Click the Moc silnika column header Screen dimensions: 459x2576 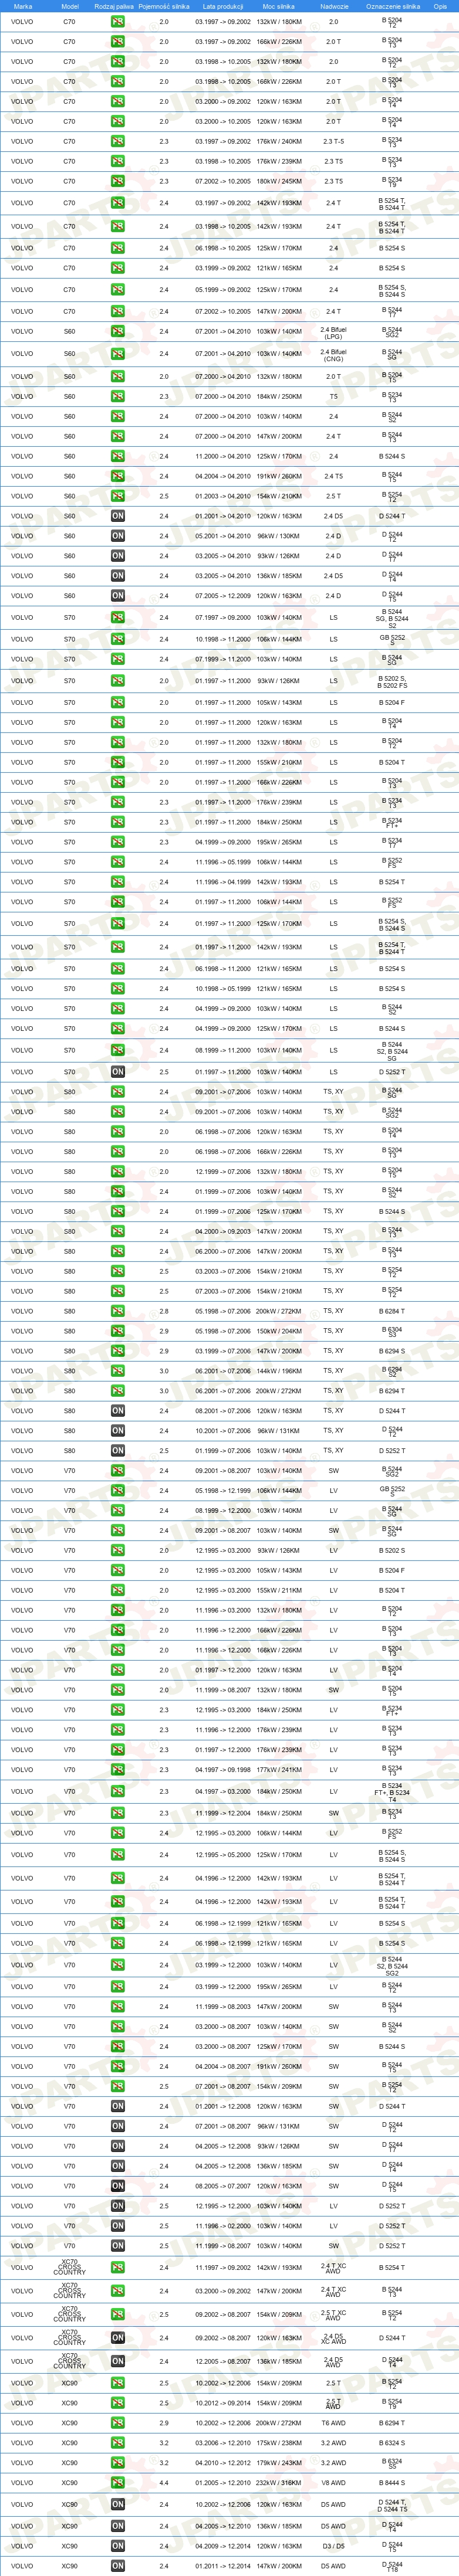279,6
